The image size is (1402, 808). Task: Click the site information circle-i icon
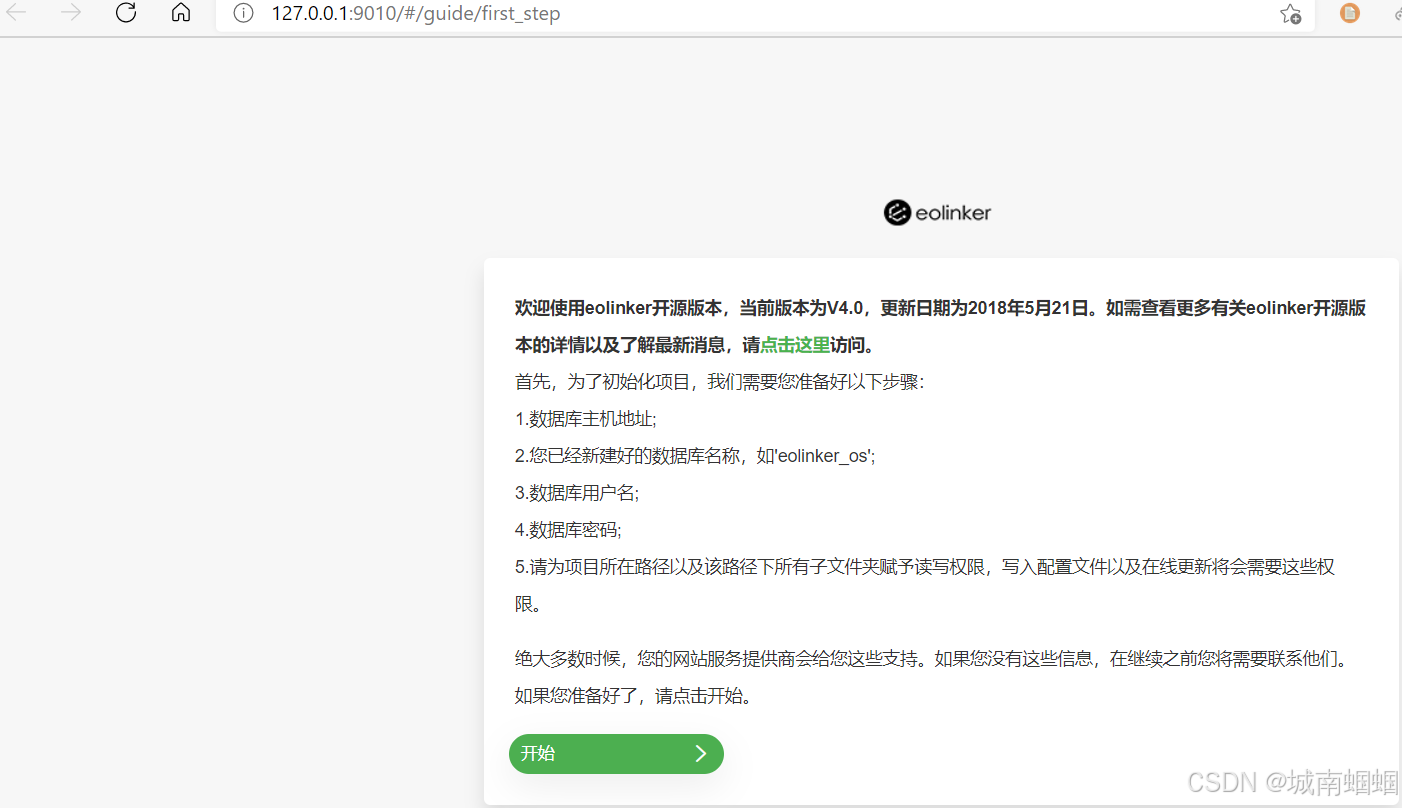241,14
